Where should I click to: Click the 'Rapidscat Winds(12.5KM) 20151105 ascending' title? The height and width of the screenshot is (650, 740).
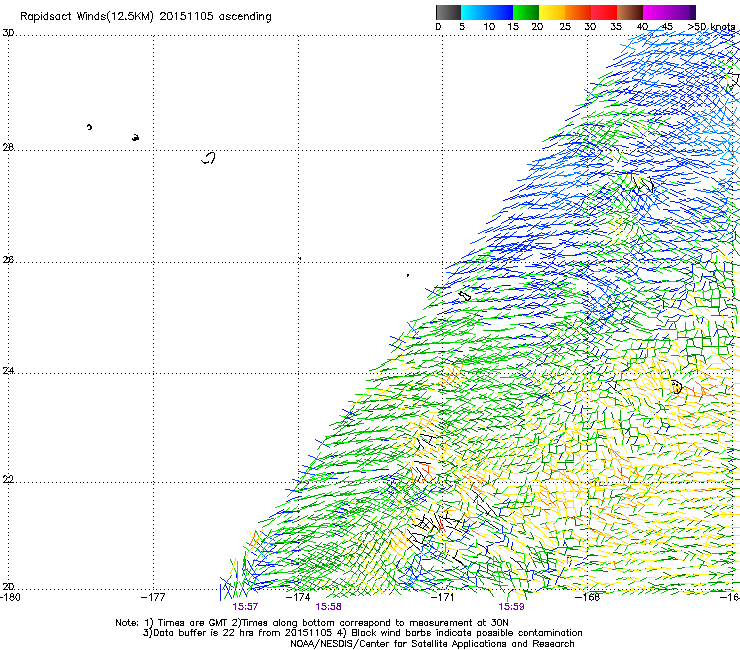coord(145,17)
